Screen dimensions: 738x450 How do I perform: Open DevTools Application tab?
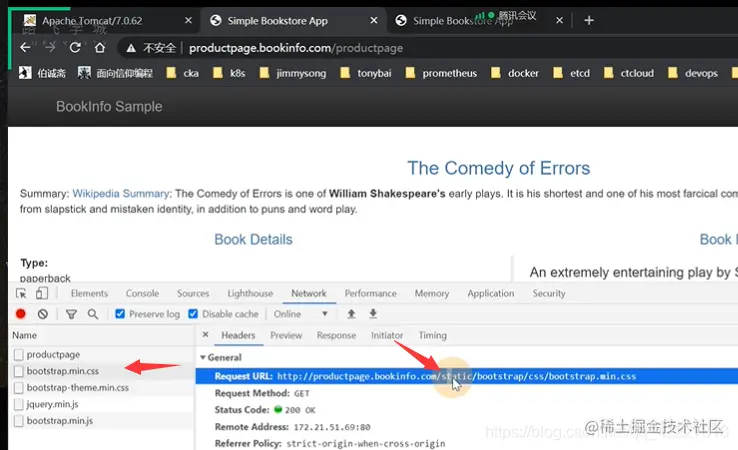click(491, 293)
